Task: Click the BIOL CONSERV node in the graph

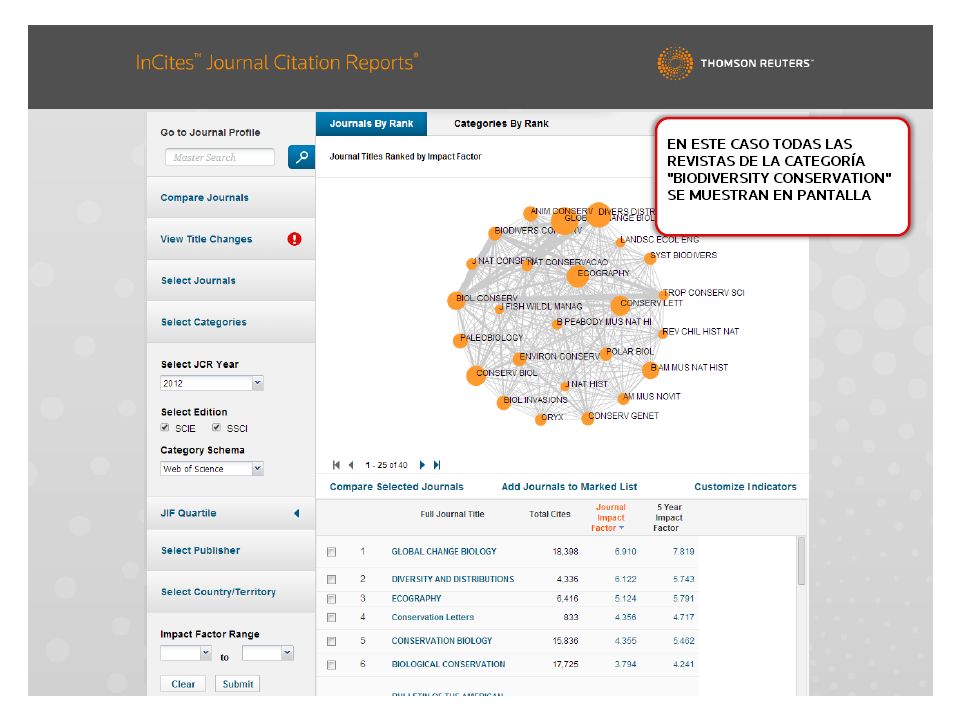Action: [456, 300]
